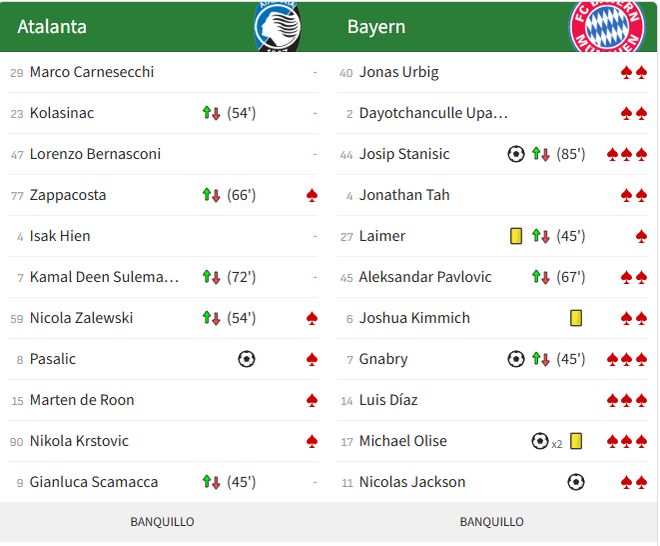
Task: Click Laimer's yellow card icon
Action: point(516,236)
